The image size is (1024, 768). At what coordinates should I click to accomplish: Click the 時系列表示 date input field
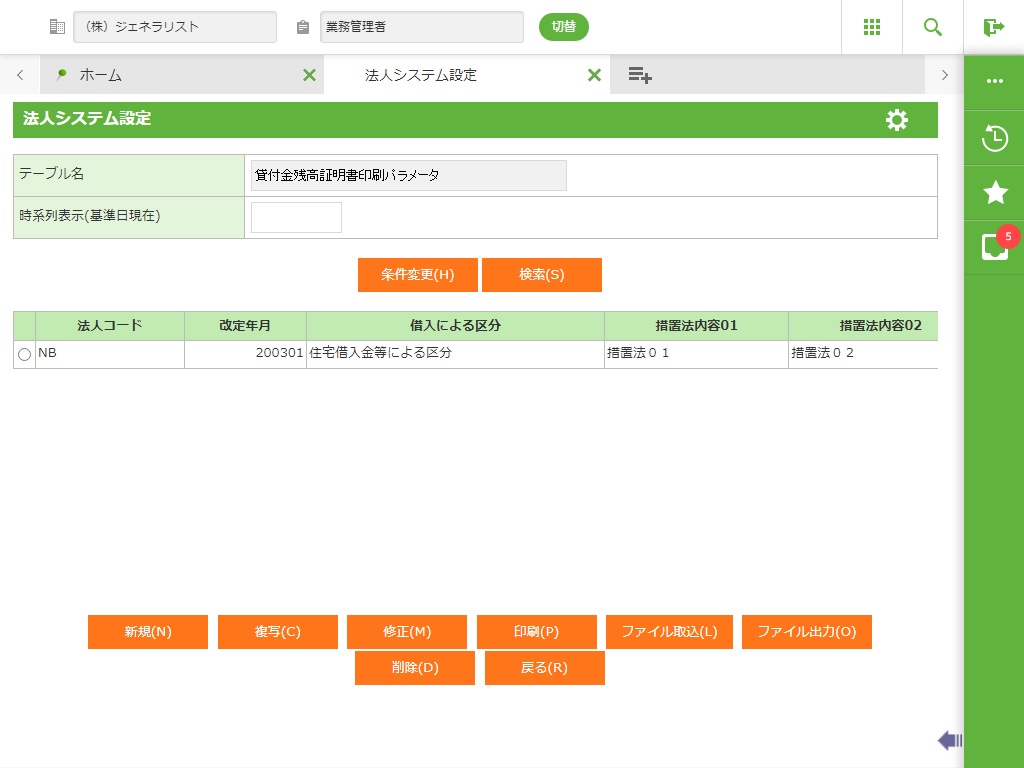[296, 217]
